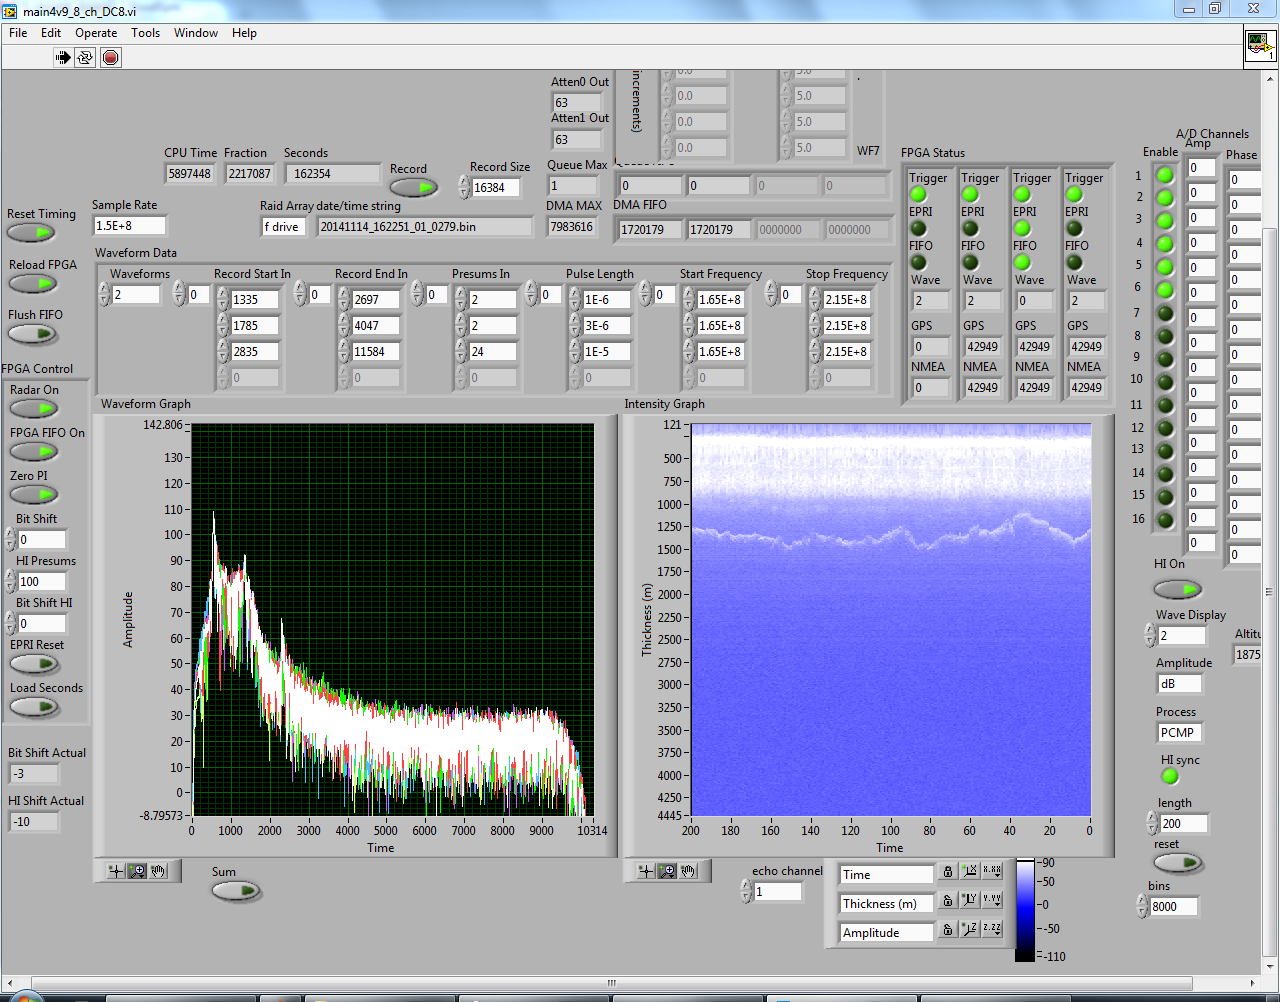The height and width of the screenshot is (1002, 1280).
Task: Click the Record Size input field
Action: click(x=496, y=188)
